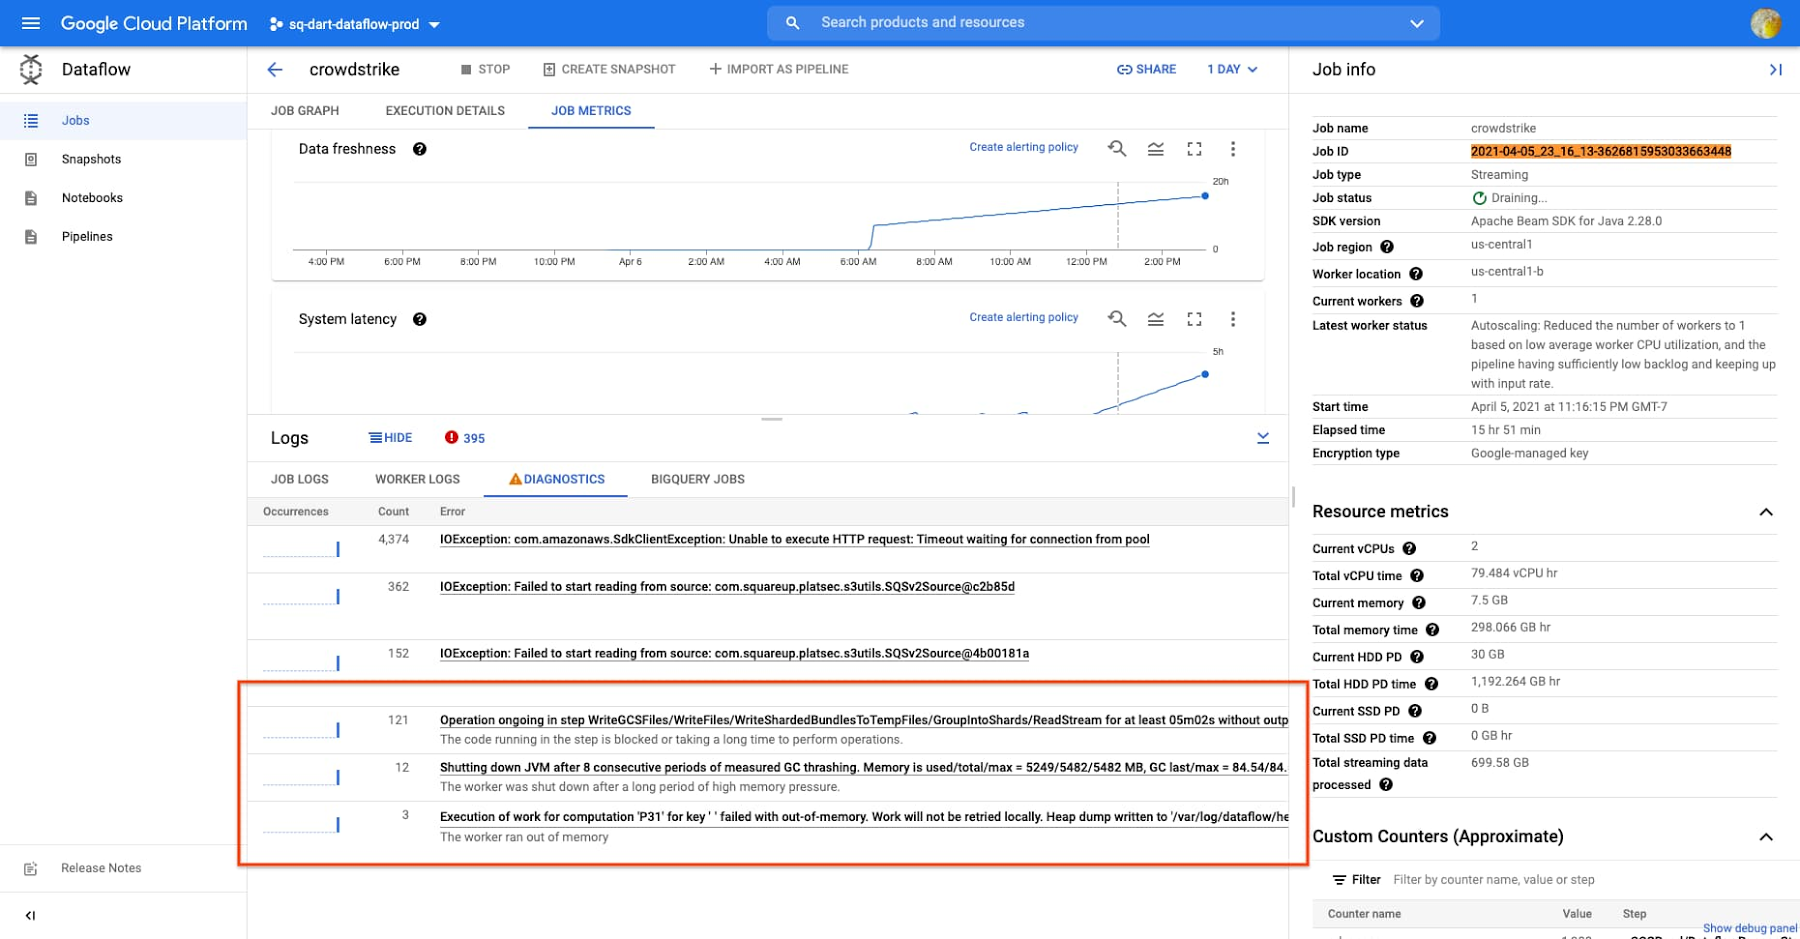Click help icon beside Job region

click(x=1387, y=247)
